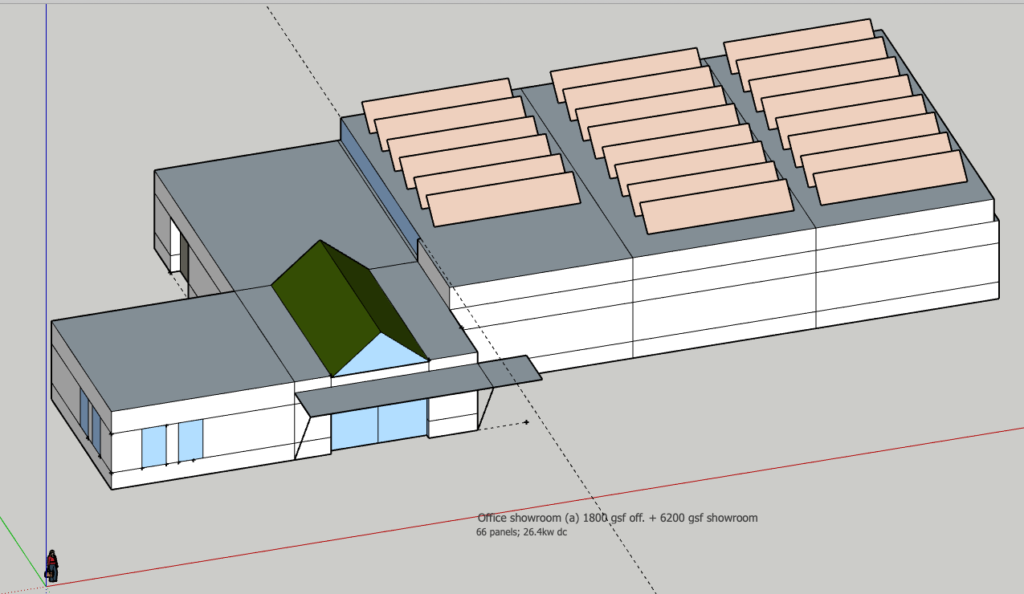Select the front-most solar panel of the six-panel array
The height and width of the screenshot is (594, 1024).
pos(504,199)
